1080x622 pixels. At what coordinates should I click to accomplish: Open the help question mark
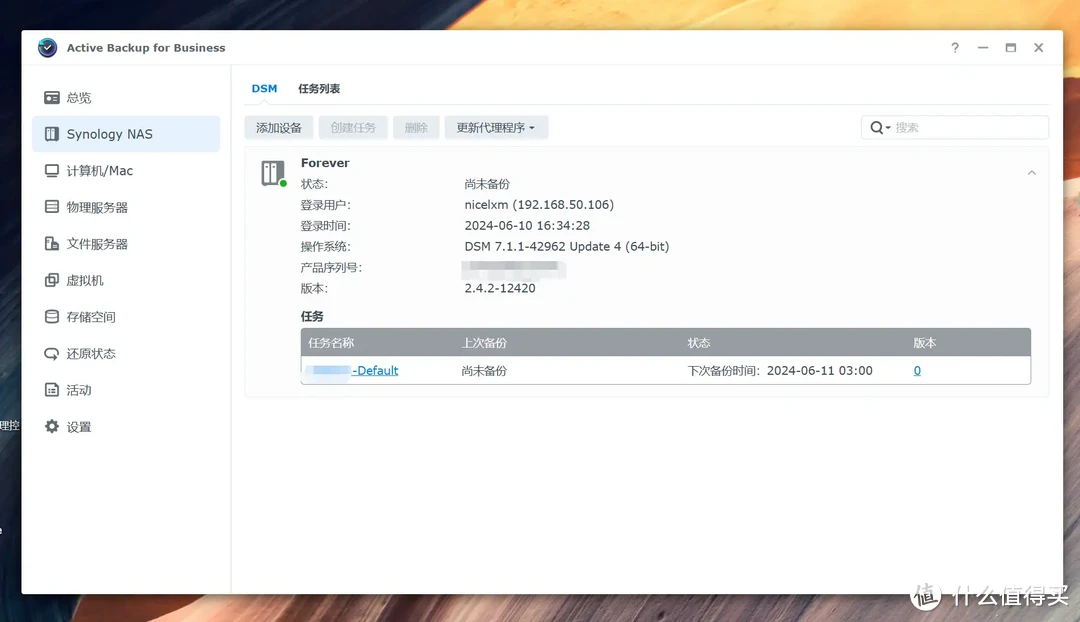(x=954, y=47)
